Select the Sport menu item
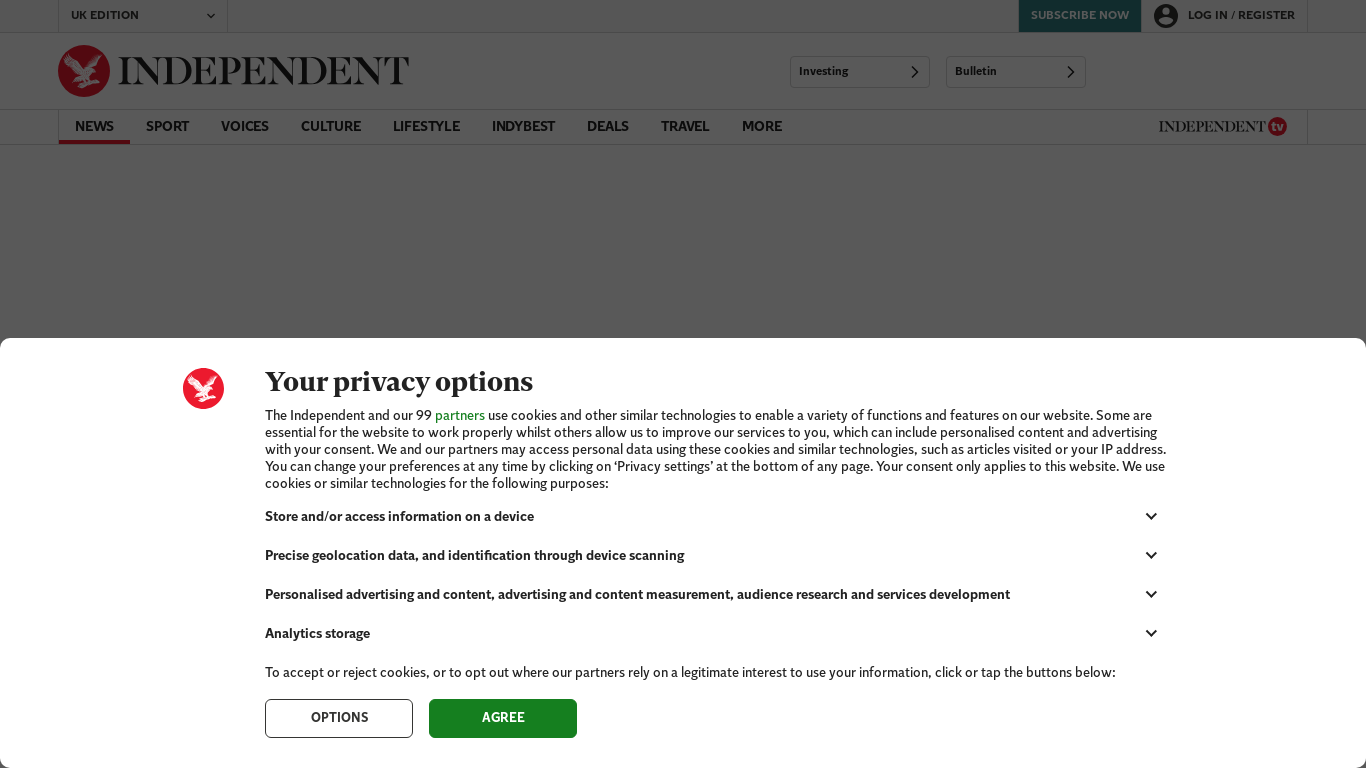The height and width of the screenshot is (768, 1366). 167,127
